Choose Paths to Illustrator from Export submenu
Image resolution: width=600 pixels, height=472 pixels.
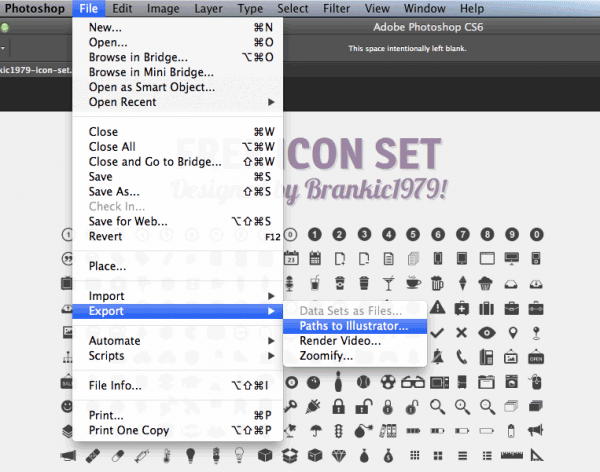tap(355, 326)
